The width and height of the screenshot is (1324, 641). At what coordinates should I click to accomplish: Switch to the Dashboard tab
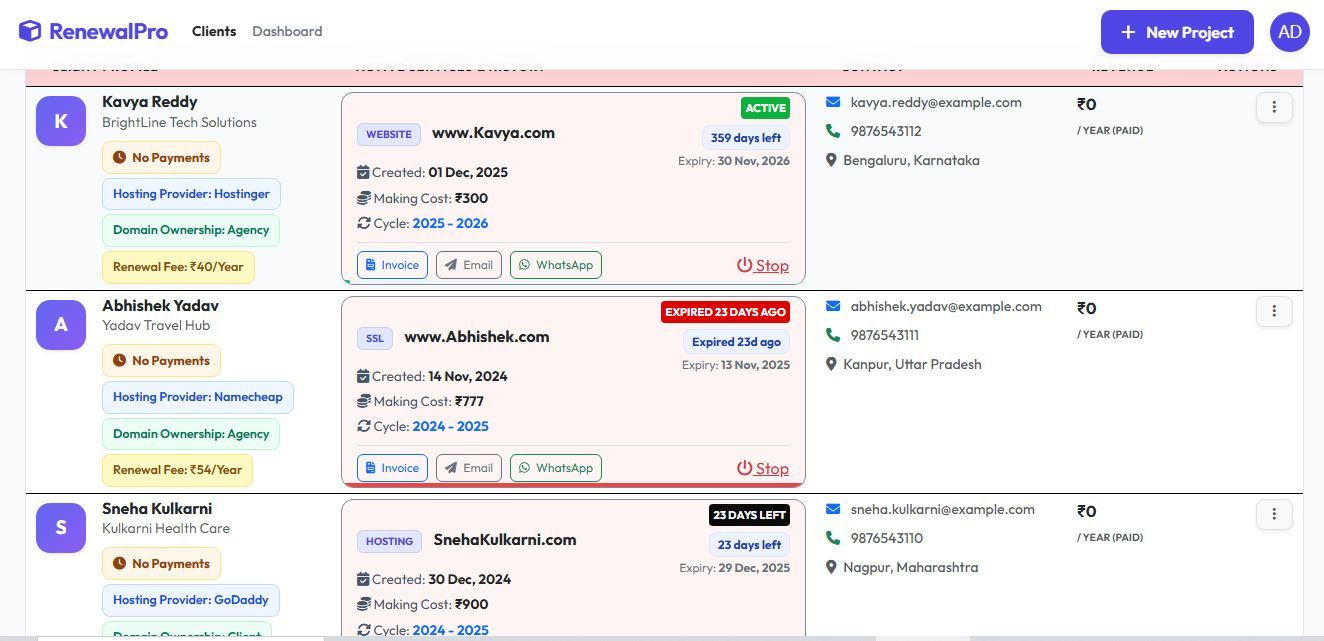coord(287,32)
